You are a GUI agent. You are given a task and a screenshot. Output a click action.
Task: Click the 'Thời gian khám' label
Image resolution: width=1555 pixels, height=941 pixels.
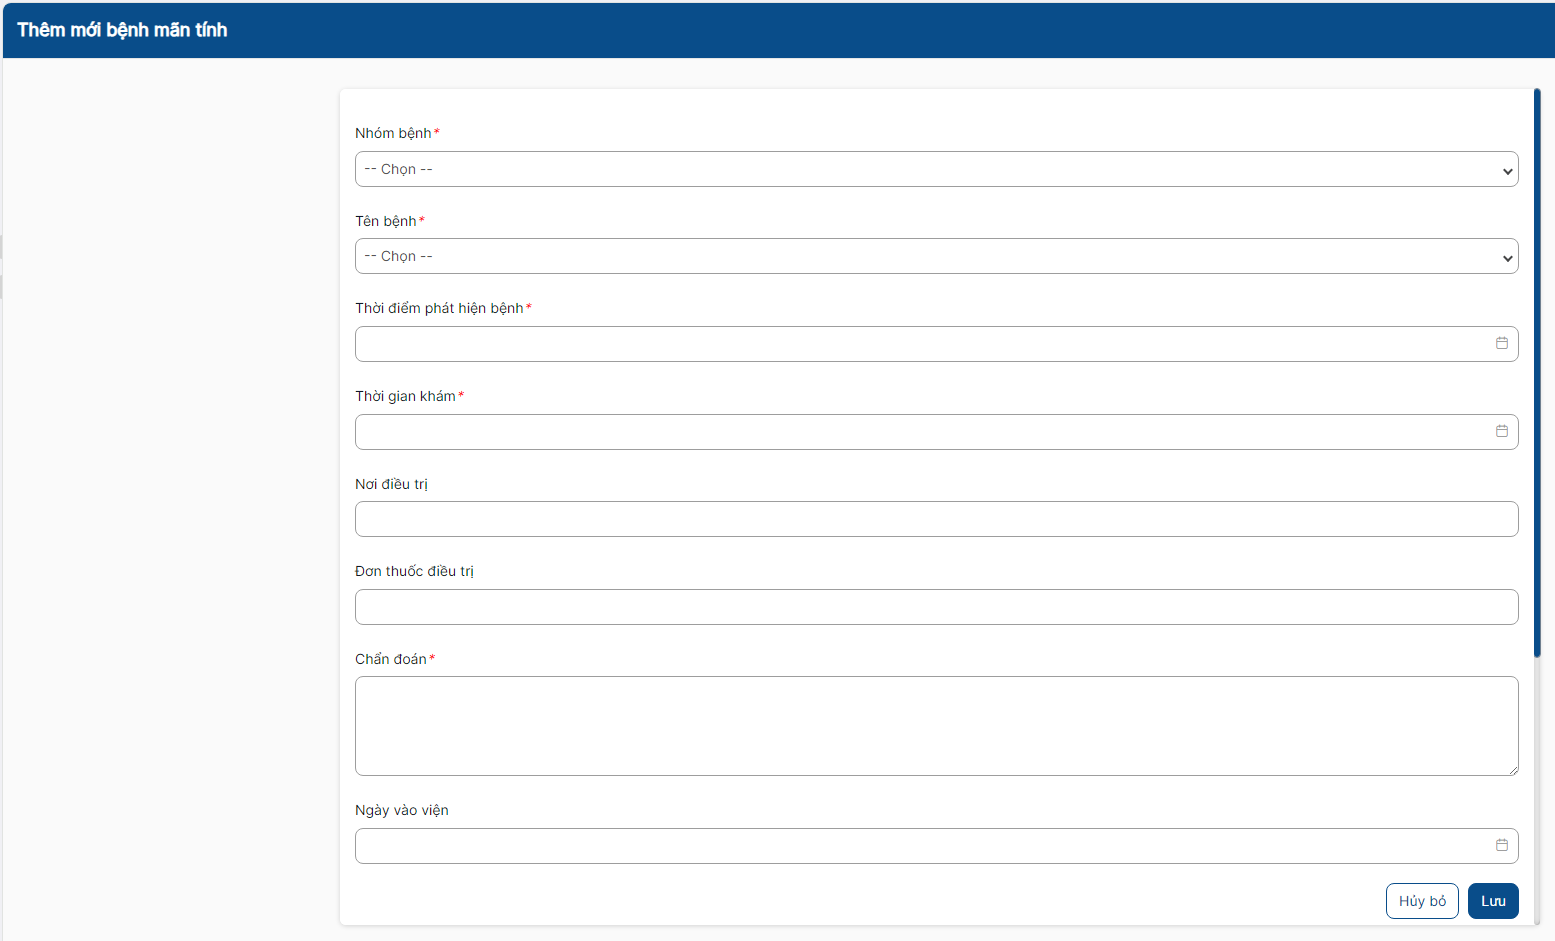click(405, 396)
